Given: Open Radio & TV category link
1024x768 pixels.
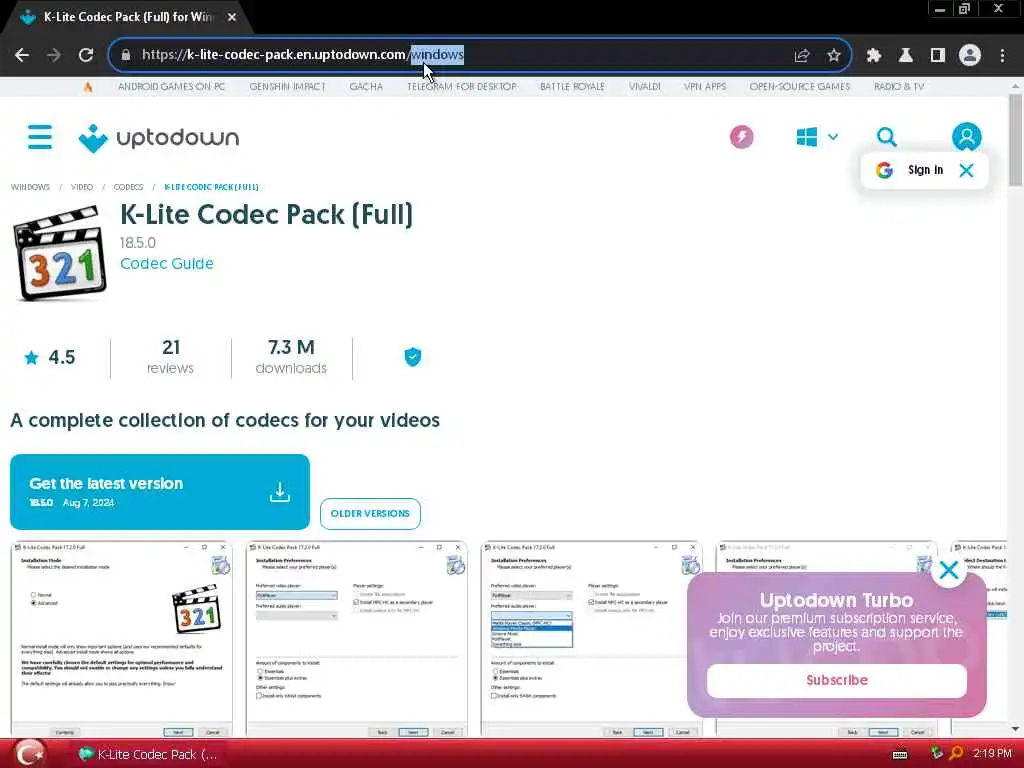Looking at the screenshot, I should (899, 87).
